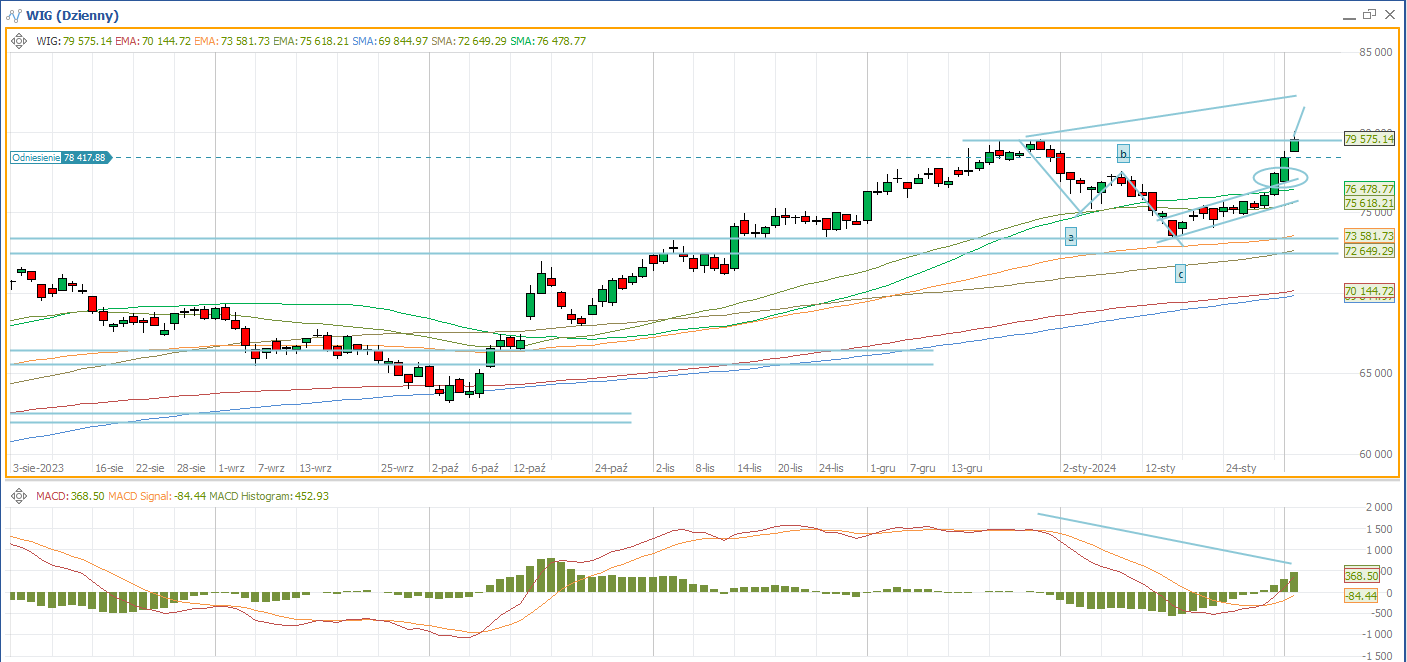Click the 76 478.77 SMA axis label

pos(1369,189)
